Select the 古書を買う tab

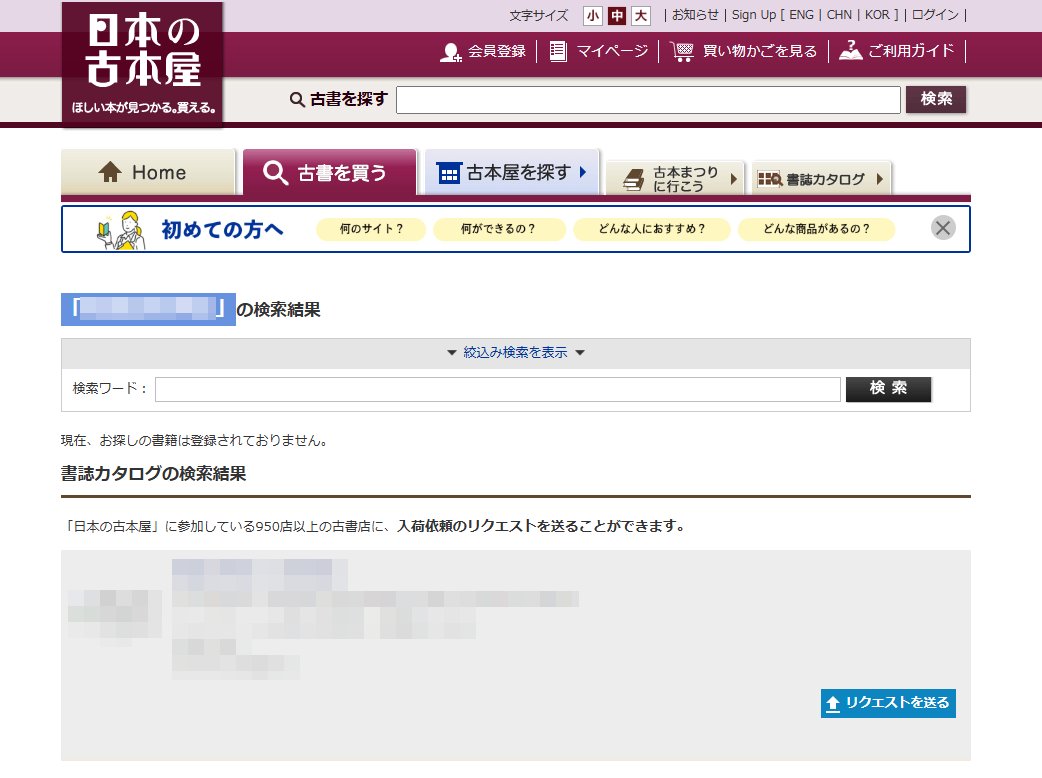point(329,172)
